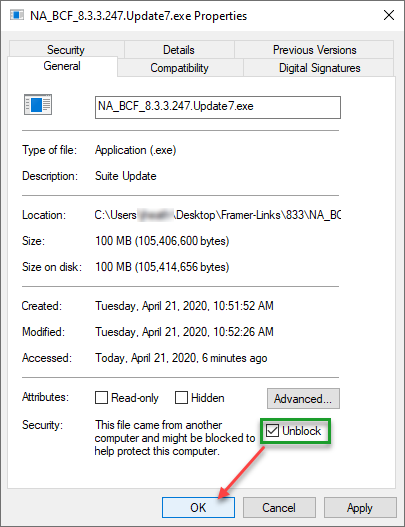Click the Cancel button

pos(279,508)
